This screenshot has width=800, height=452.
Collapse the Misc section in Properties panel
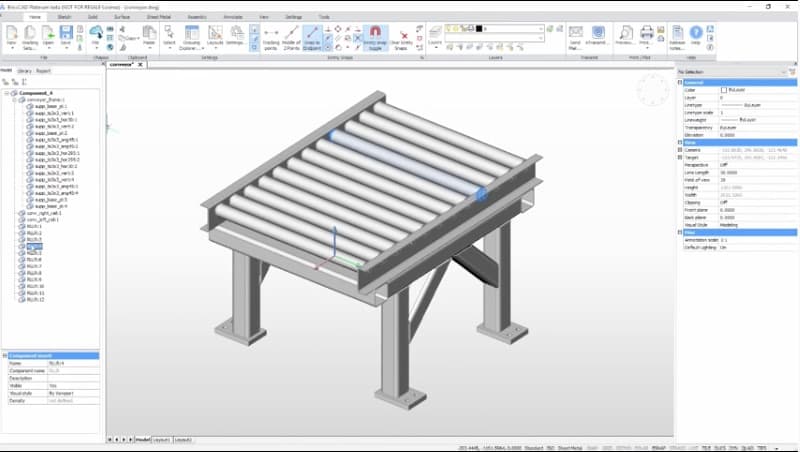pyautogui.click(x=680, y=233)
